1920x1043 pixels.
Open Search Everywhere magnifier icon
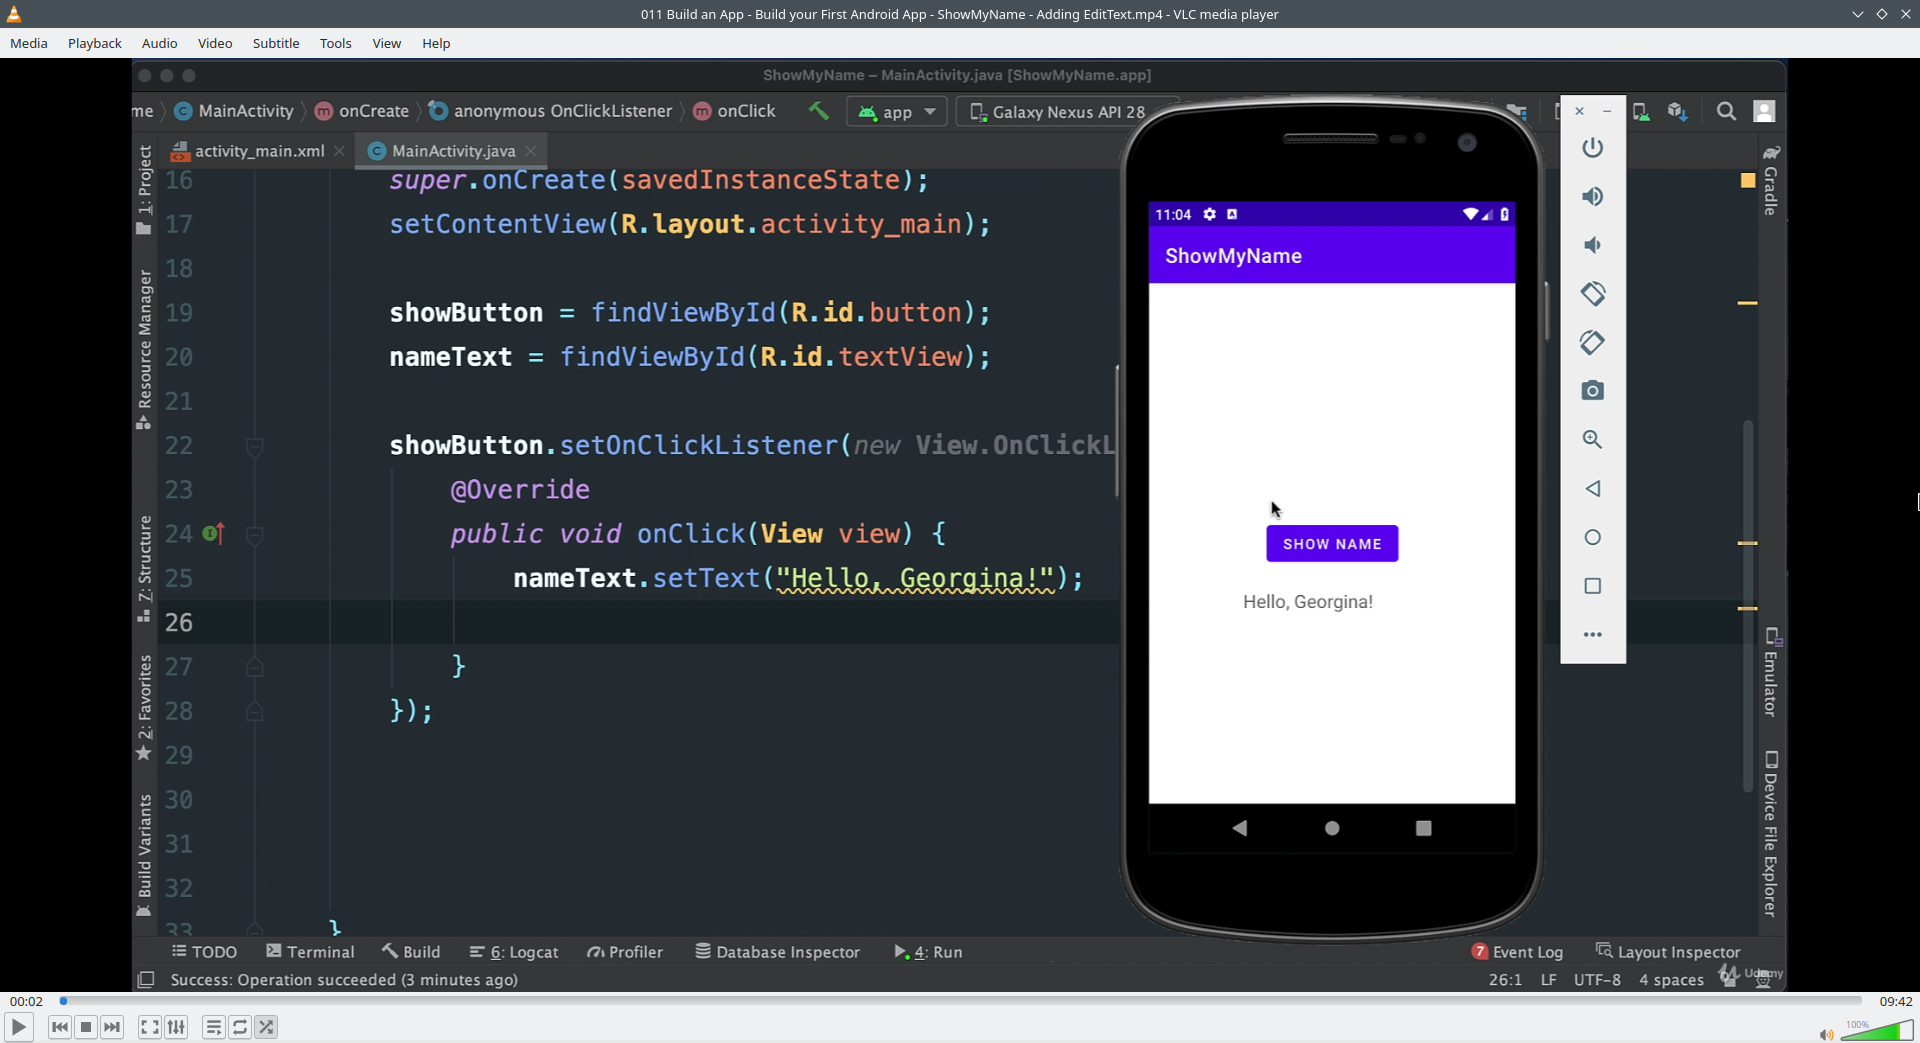click(1726, 111)
